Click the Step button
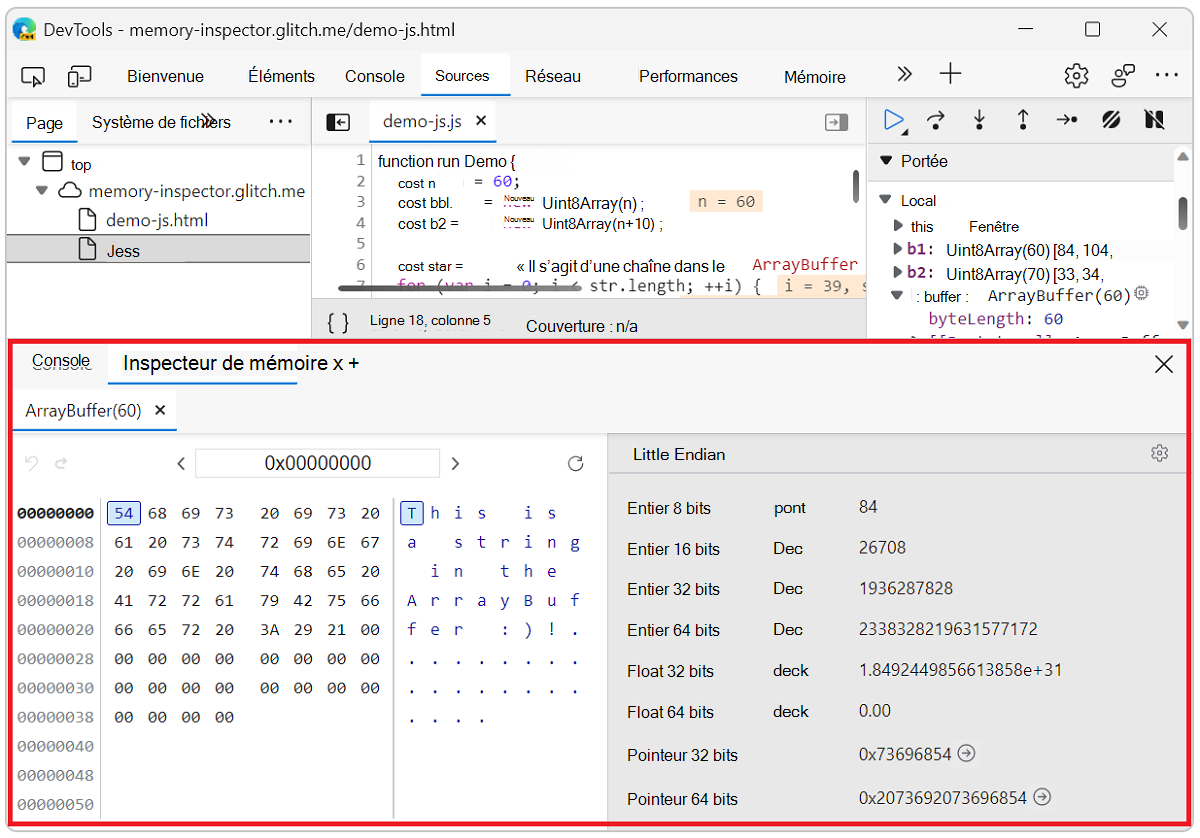 pyautogui.click(x=1067, y=120)
